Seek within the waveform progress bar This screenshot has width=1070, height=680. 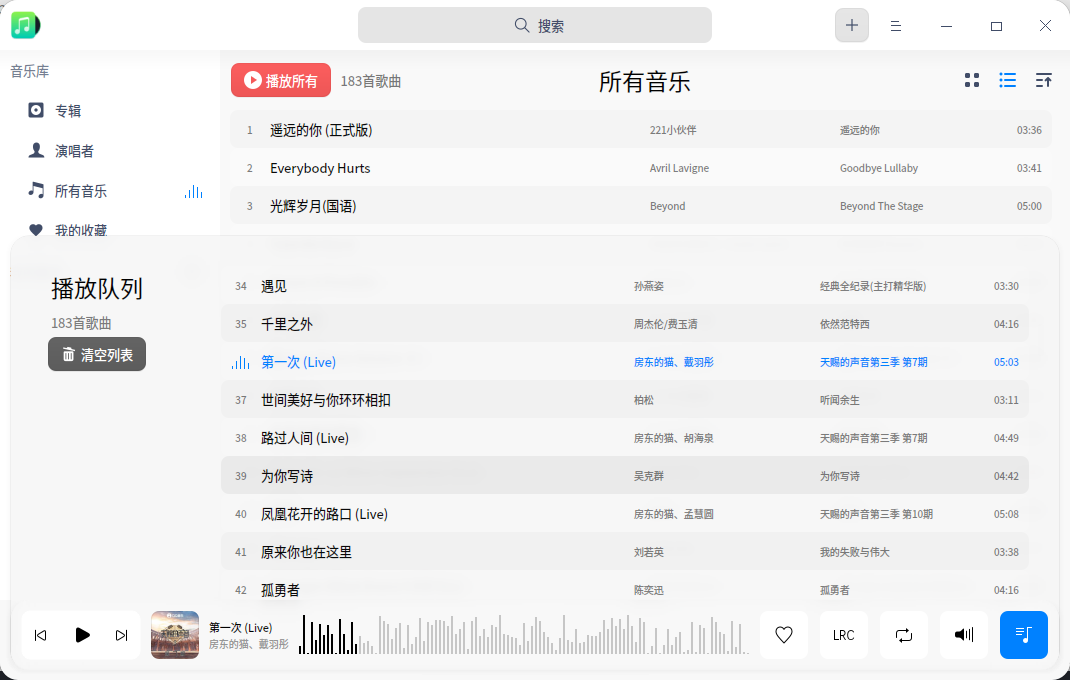pyautogui.click(x=524, y=635)
